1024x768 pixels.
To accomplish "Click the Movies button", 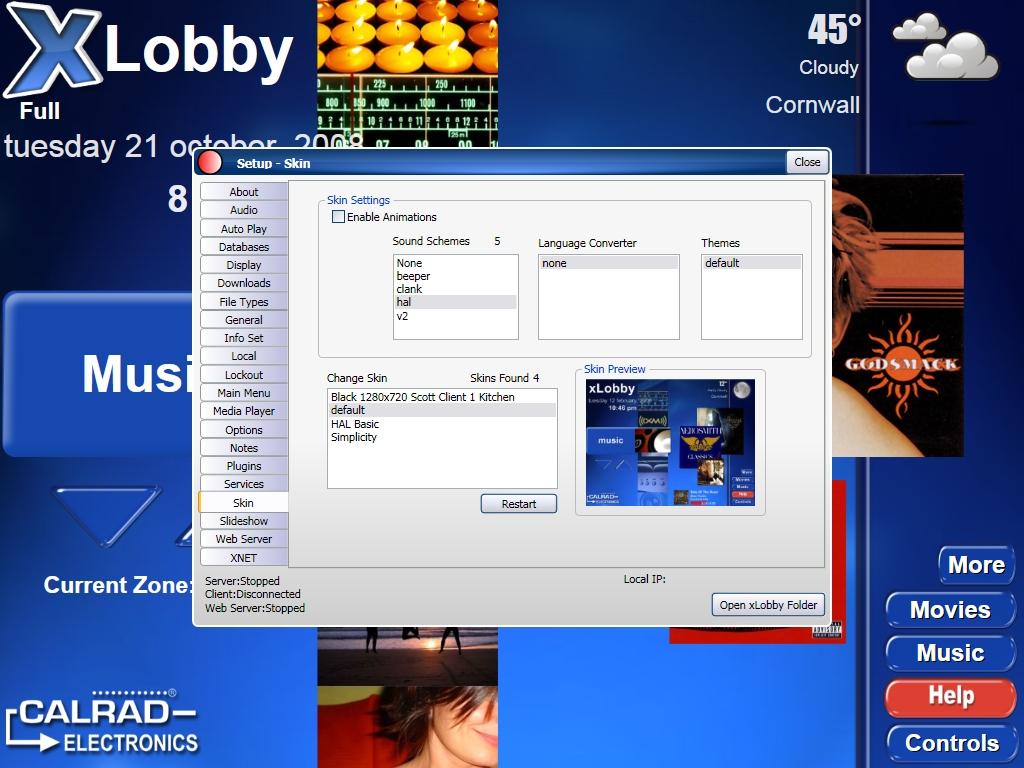I will point(950,609).
